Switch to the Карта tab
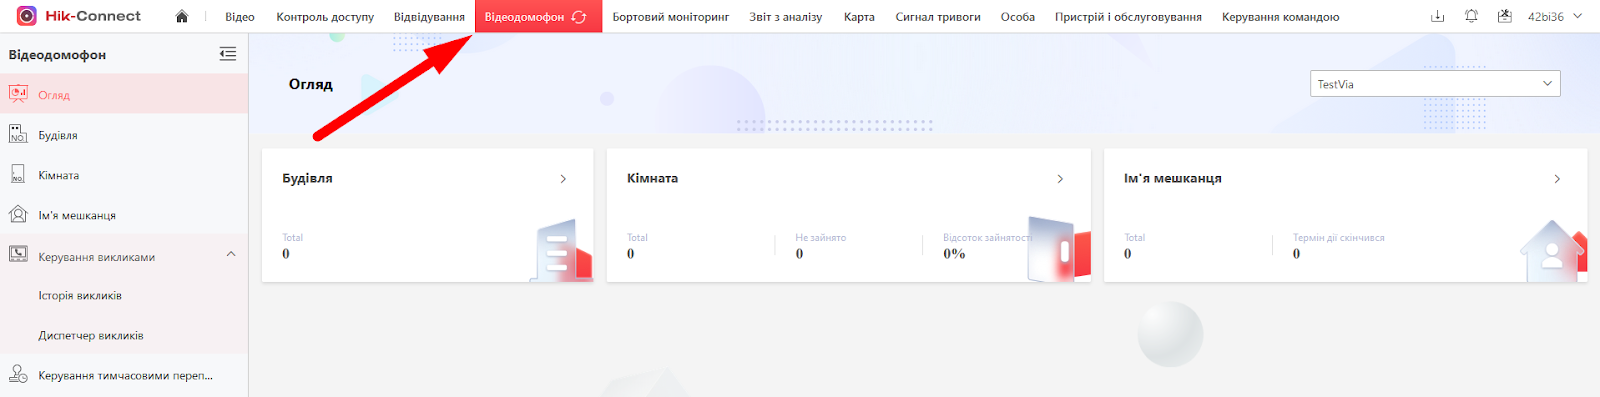1600x397 pixels. 859,17
